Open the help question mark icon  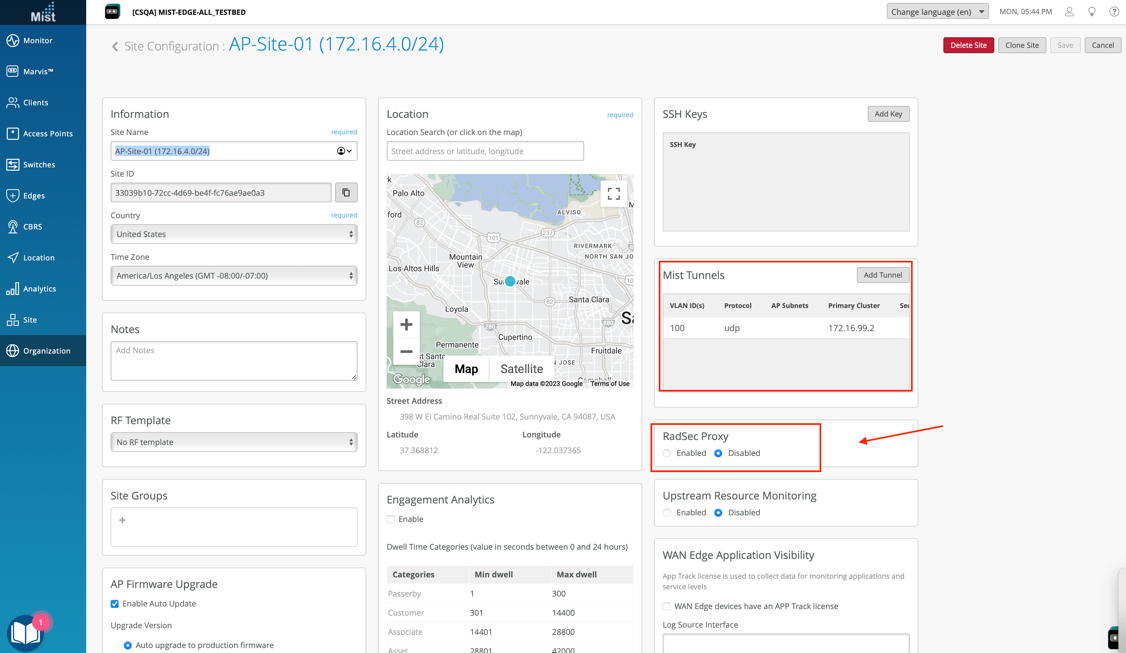pos(1114,12)
